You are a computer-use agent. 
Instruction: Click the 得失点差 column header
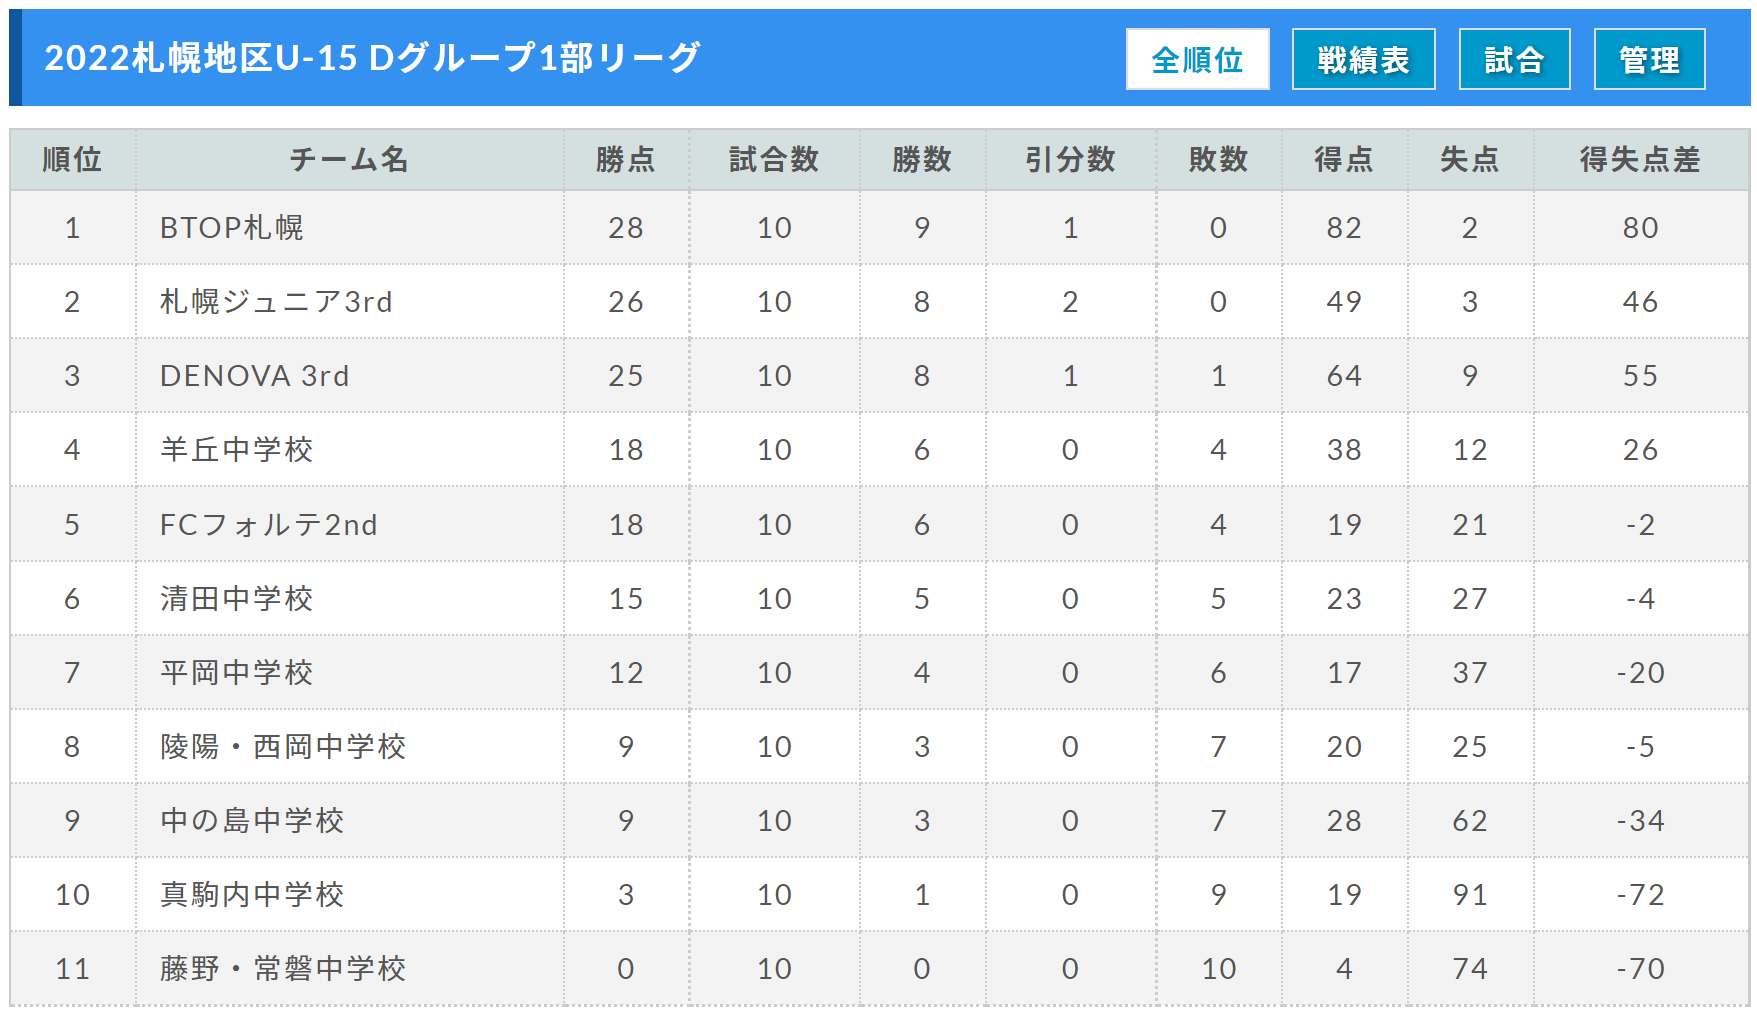point(1640,160)
